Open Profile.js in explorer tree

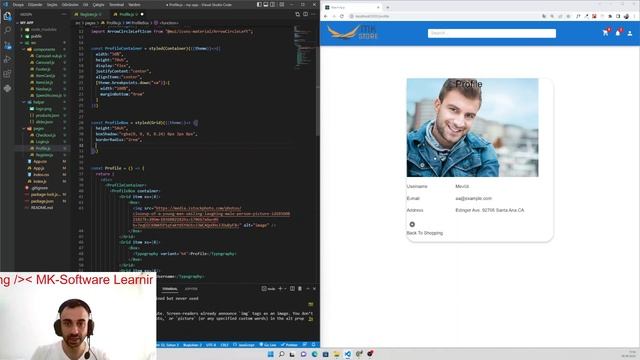pos(43,148)
